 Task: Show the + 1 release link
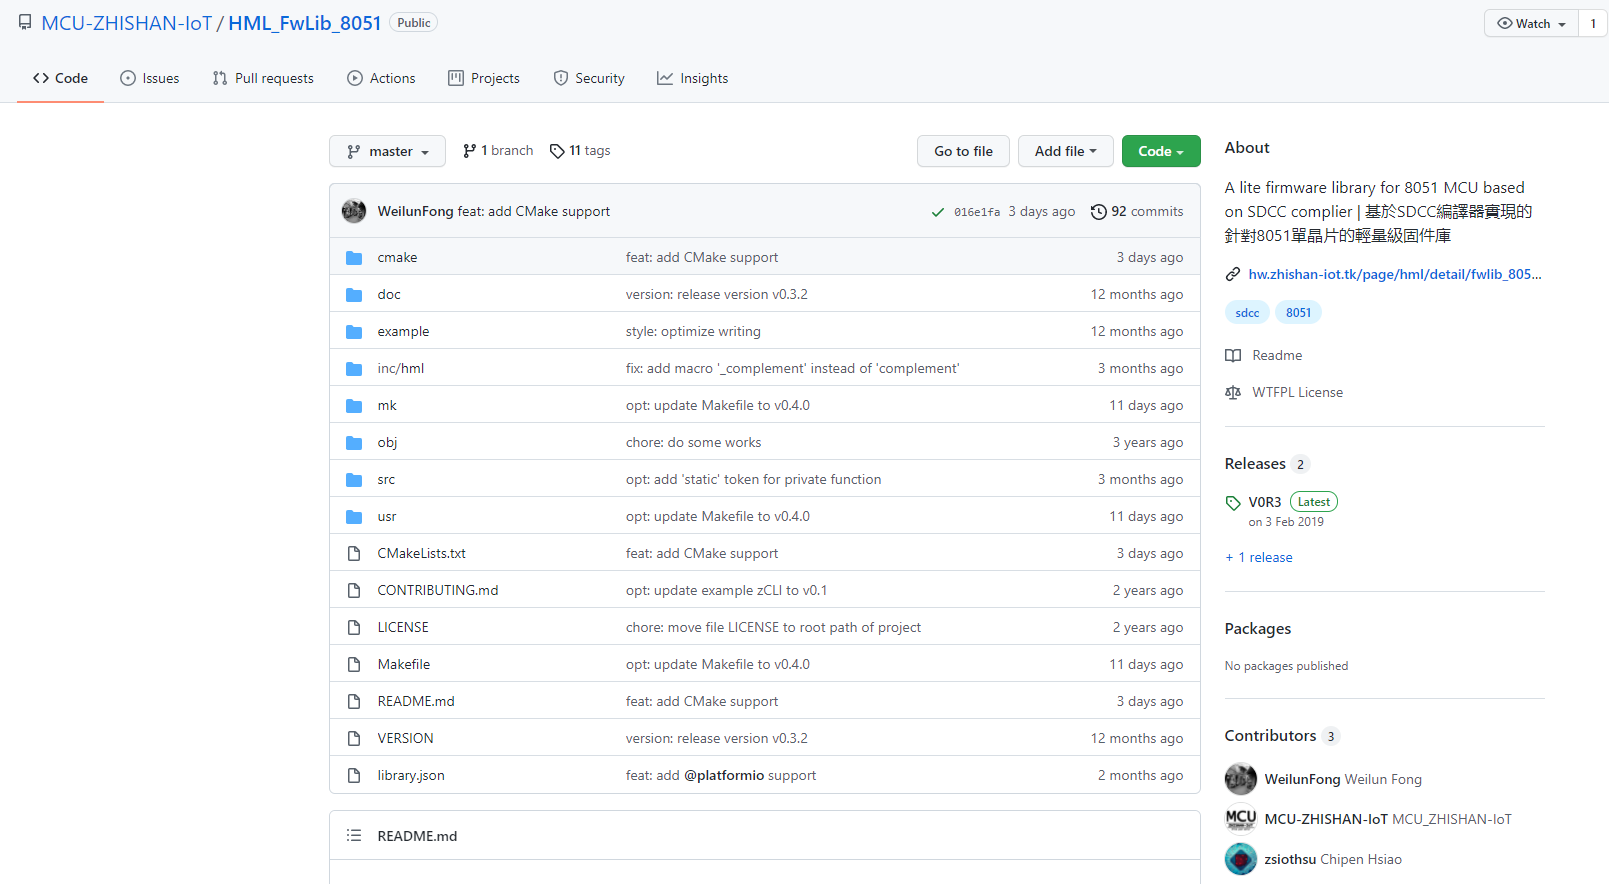pyautogui.click(x=1259, y=558)
